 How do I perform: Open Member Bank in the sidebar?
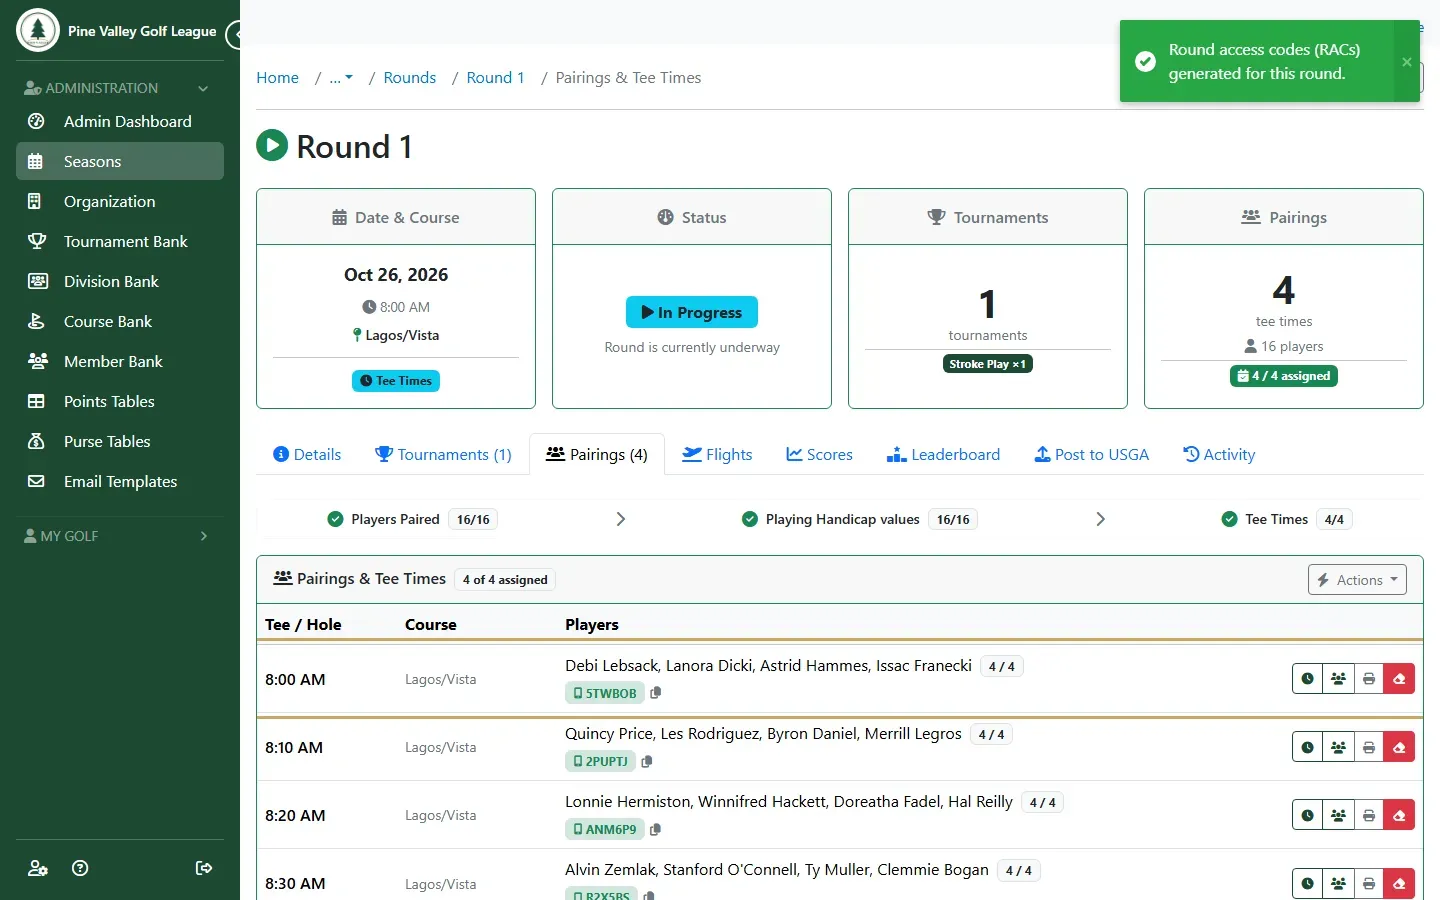tap(120, 361)
